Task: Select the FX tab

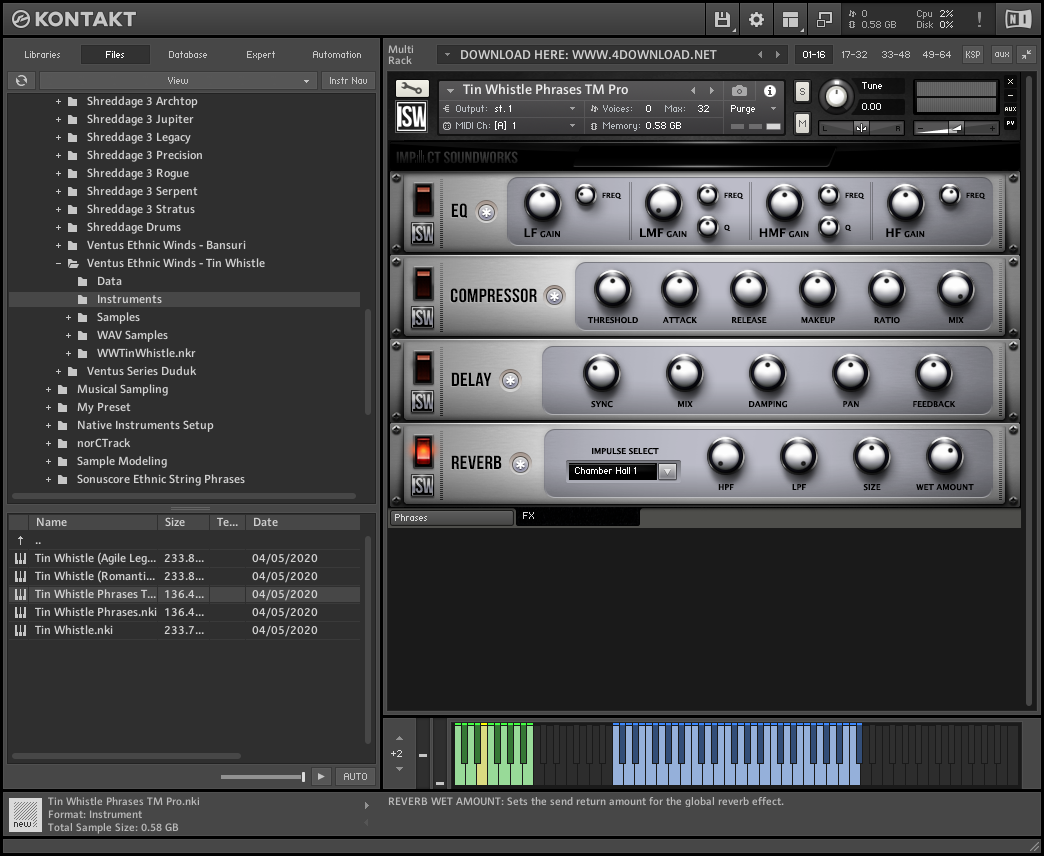Action: [x=578, y=517]
